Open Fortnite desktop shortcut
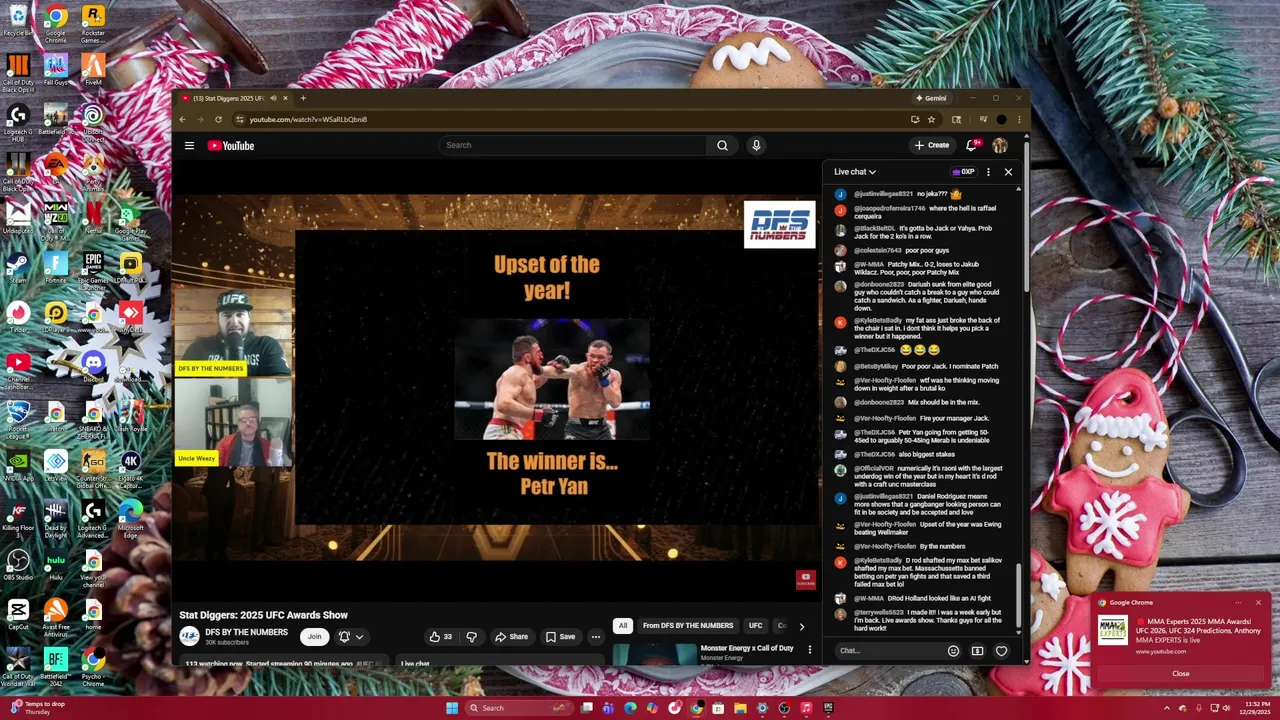The width and height of the screenshot is (1280, 720). pyautogui.click(x=55, y=267)
